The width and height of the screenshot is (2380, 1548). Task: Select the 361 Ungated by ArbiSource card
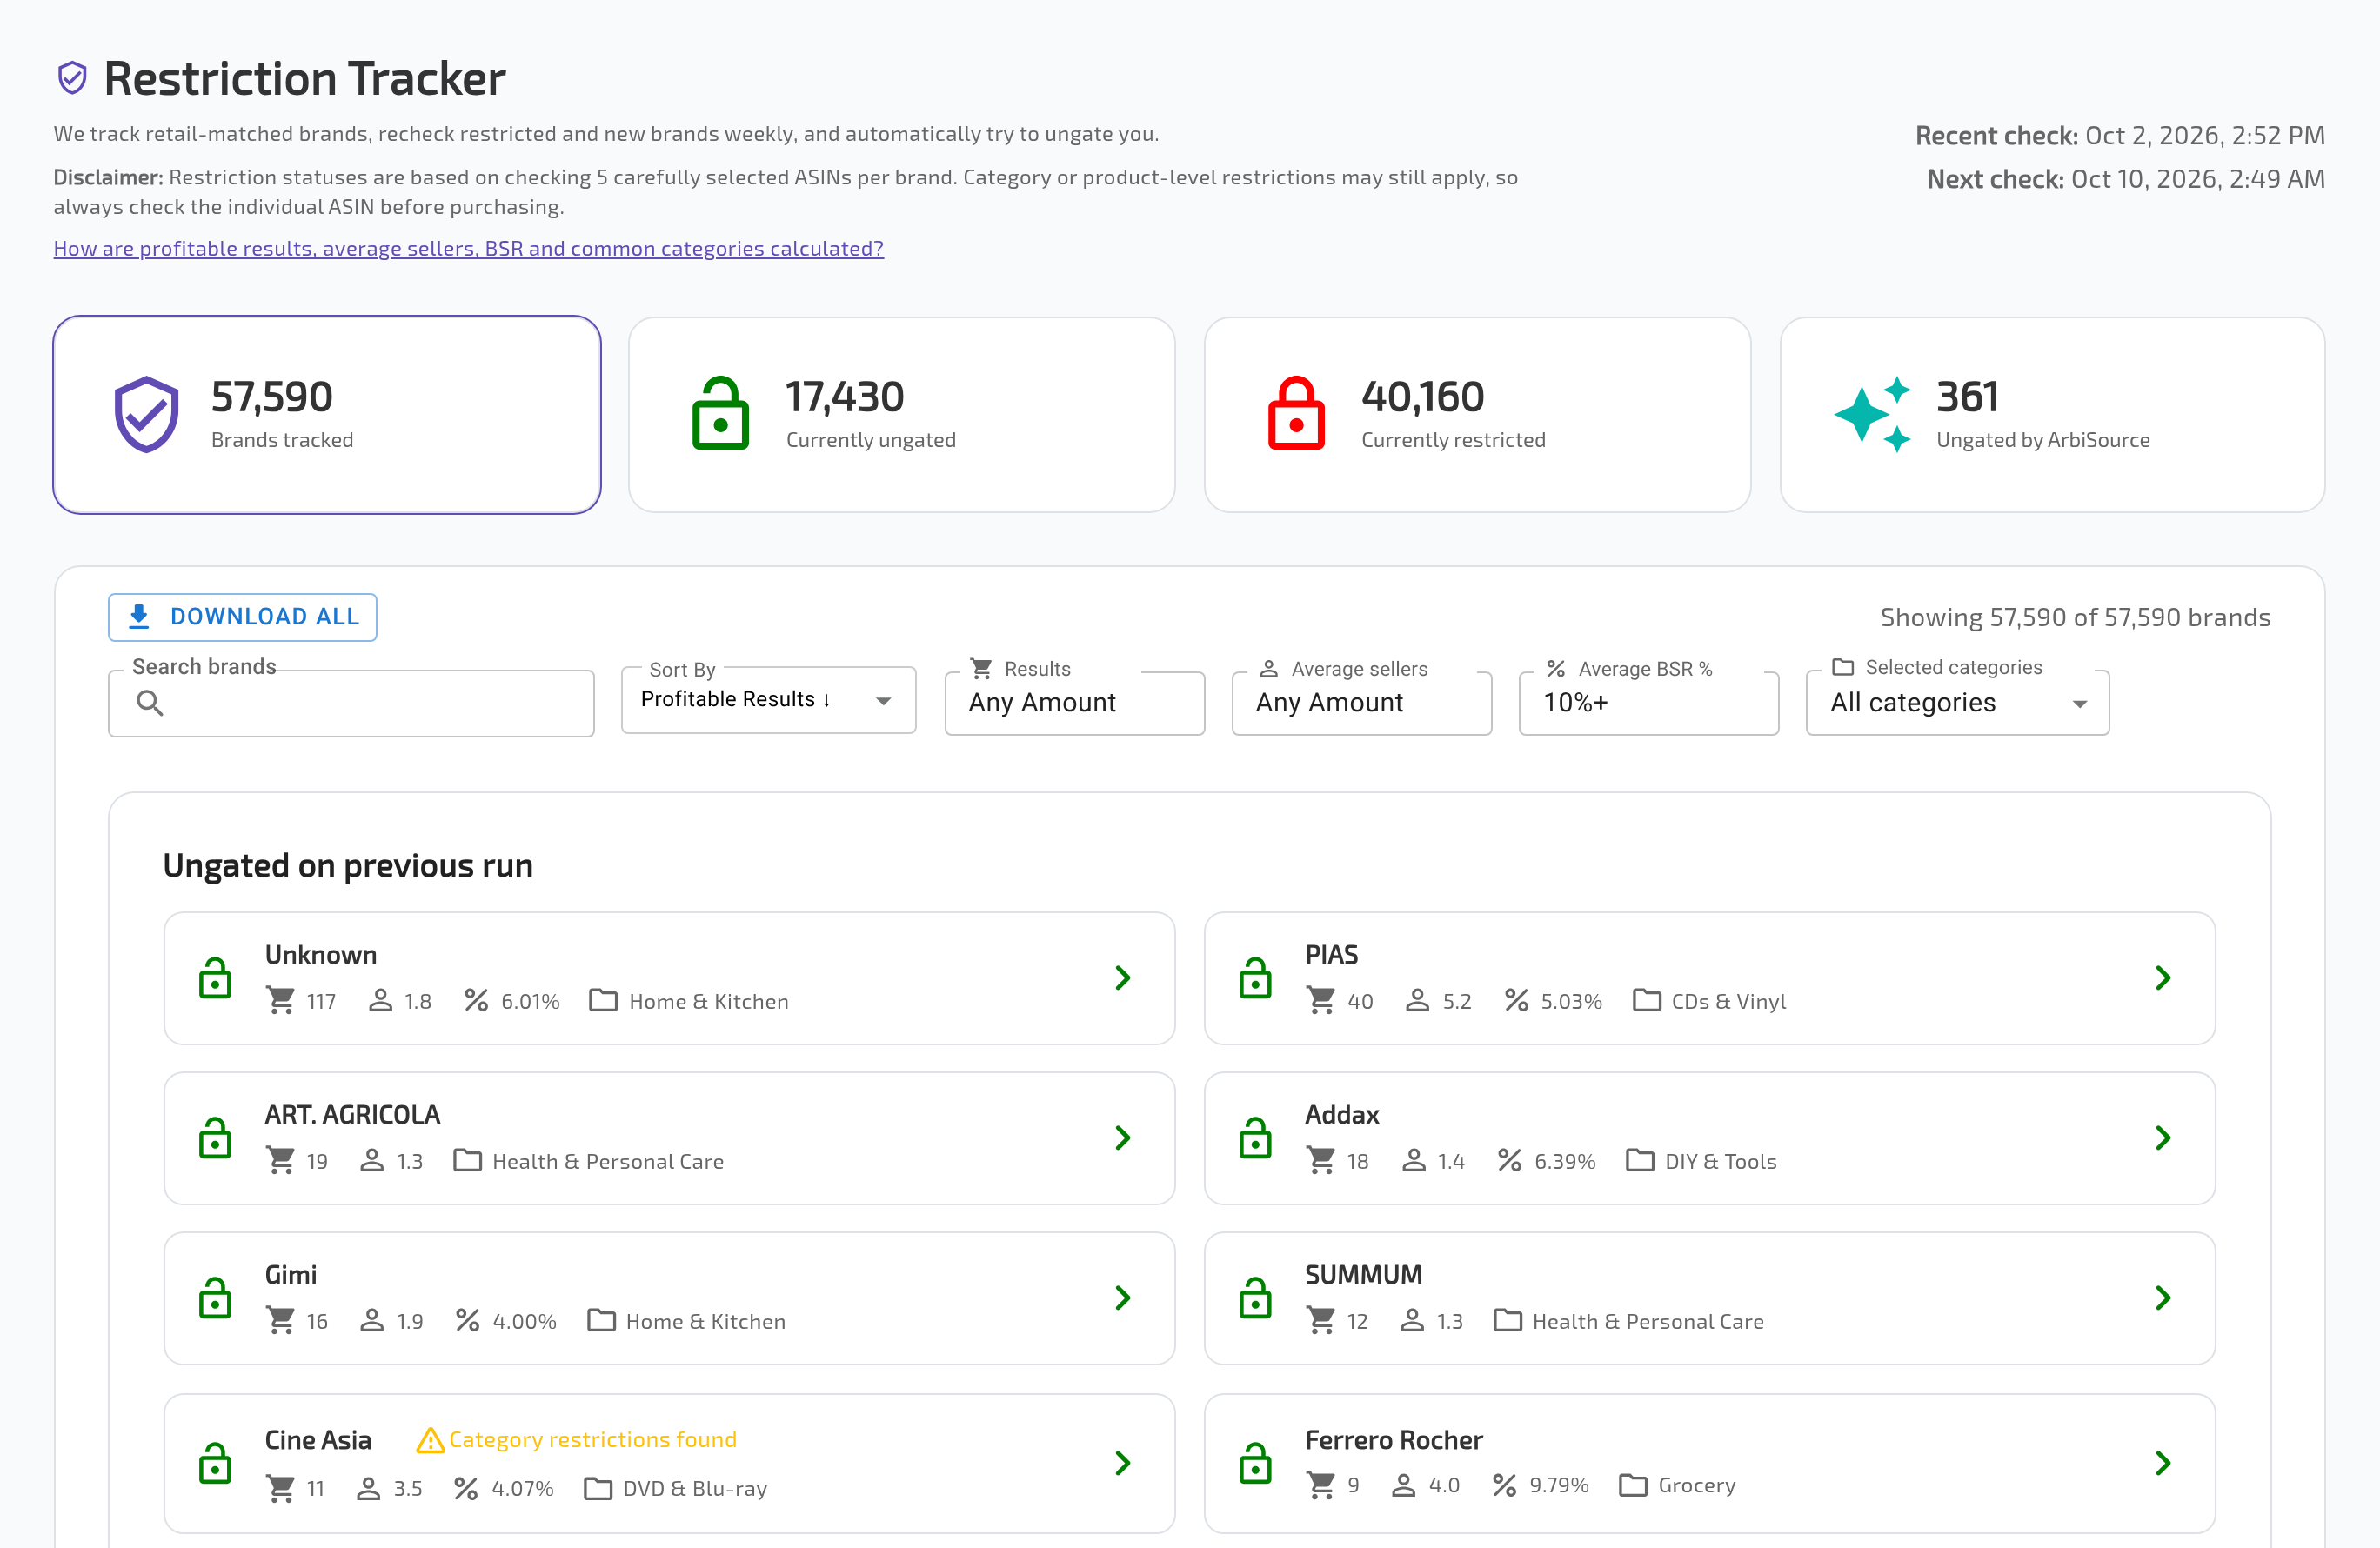coord(2053,415)
